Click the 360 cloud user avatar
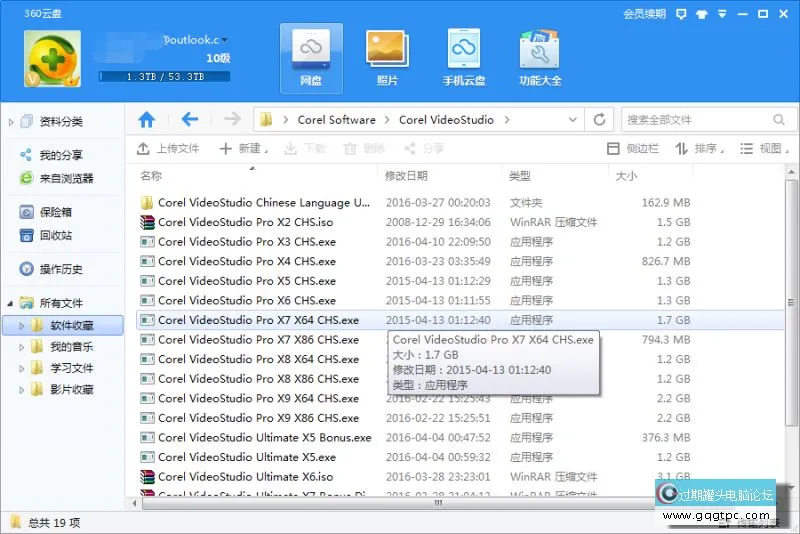800x534 pixels. (53, 58)
